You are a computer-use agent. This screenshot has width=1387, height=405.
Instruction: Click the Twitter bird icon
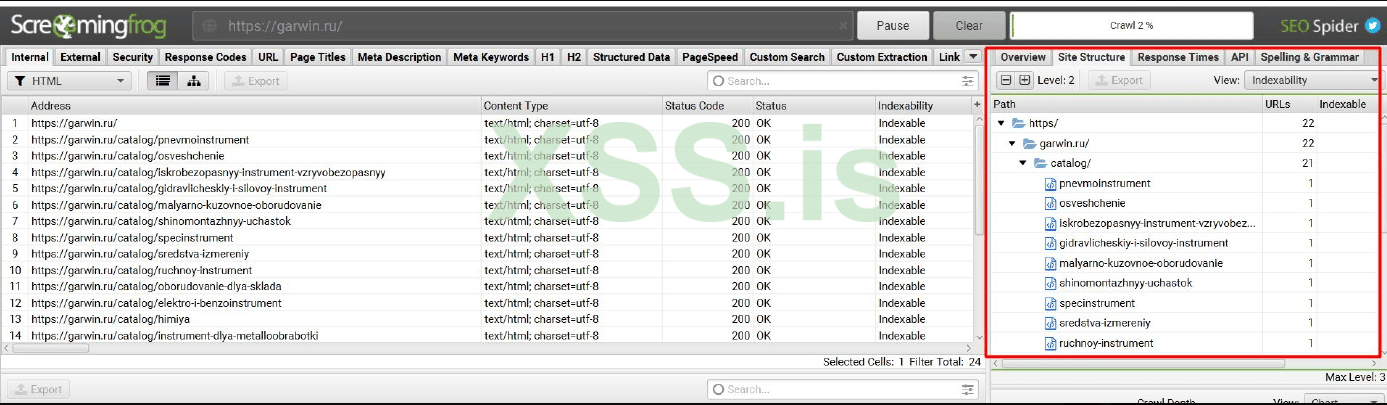pyautogui.click(x=1372, y=25)
